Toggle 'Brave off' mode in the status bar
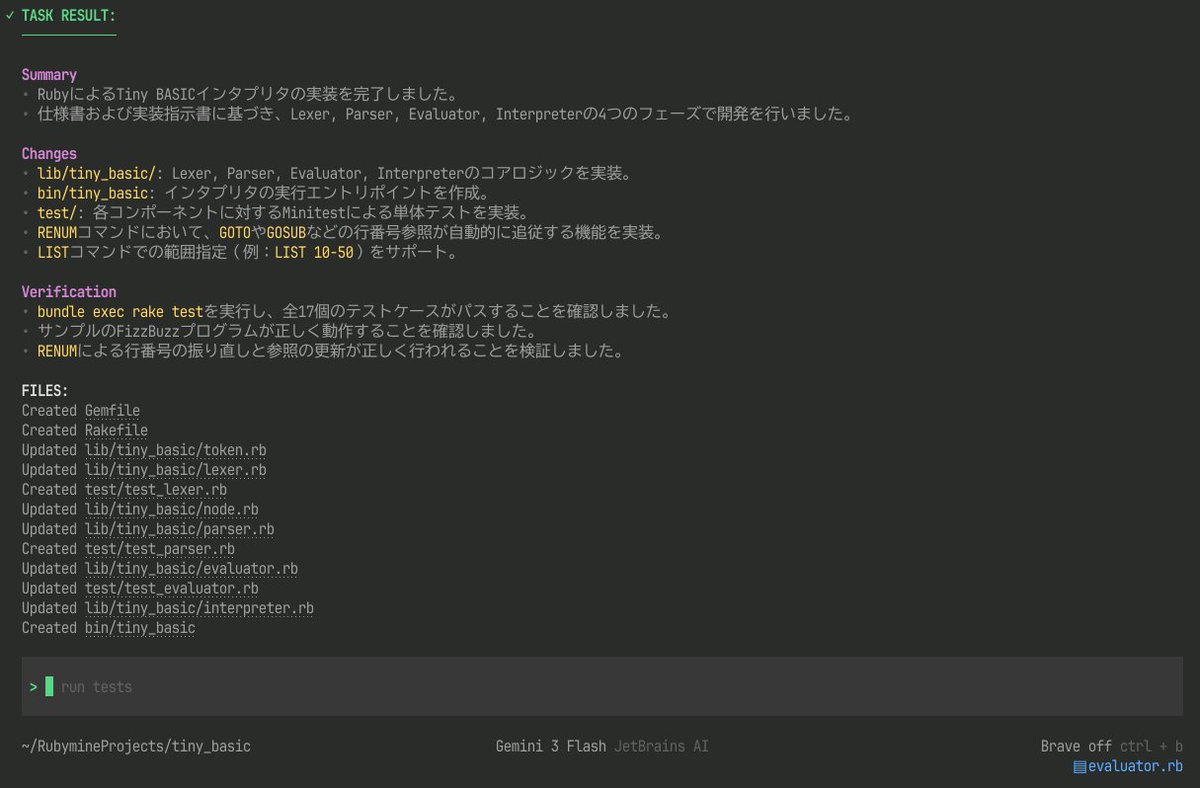 coord(1076,747)
